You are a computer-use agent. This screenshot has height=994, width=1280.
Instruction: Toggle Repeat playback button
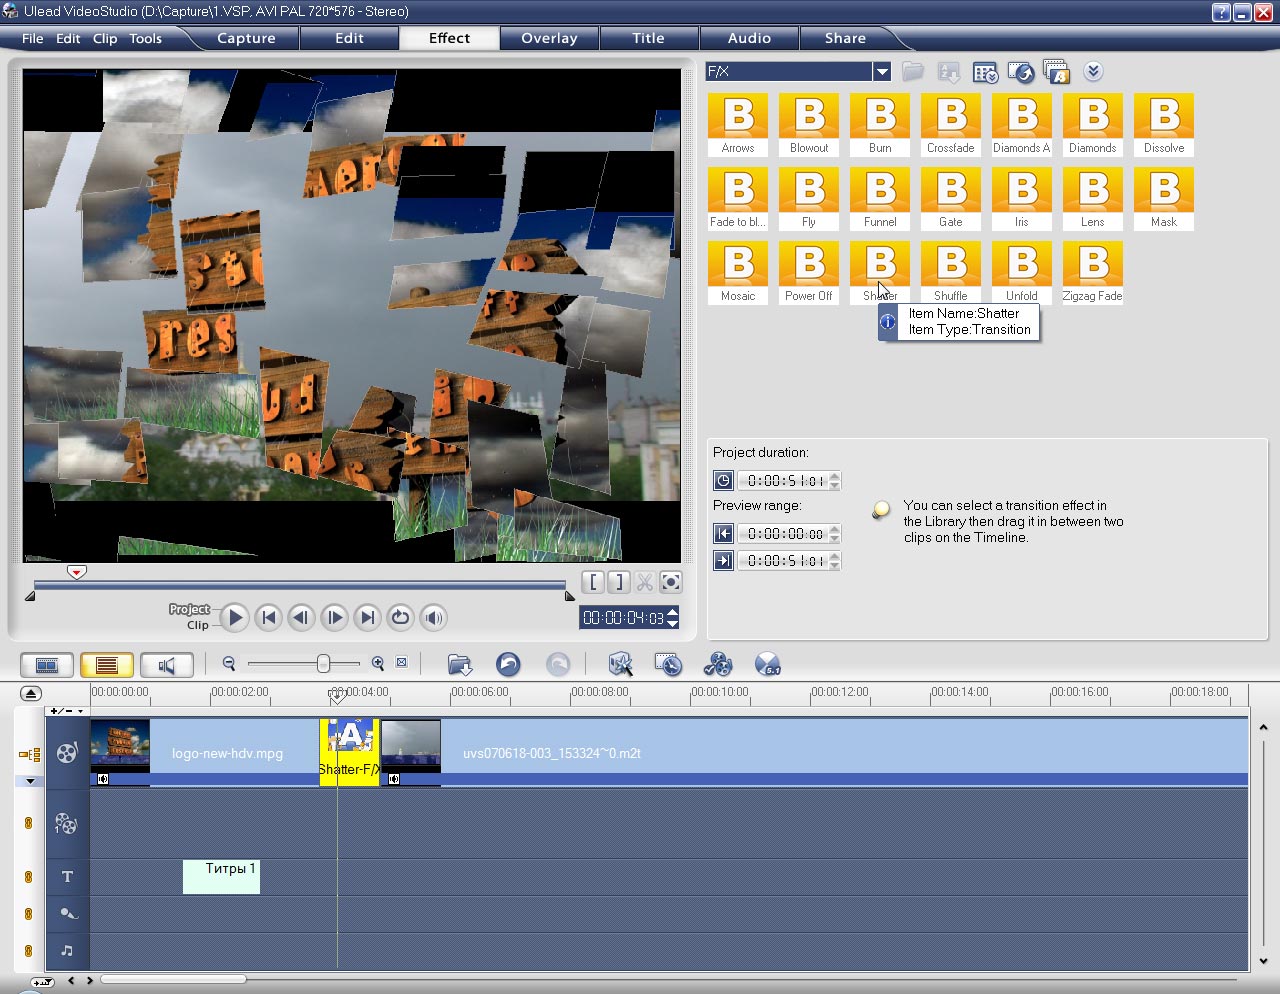click(x=401, y=617)
